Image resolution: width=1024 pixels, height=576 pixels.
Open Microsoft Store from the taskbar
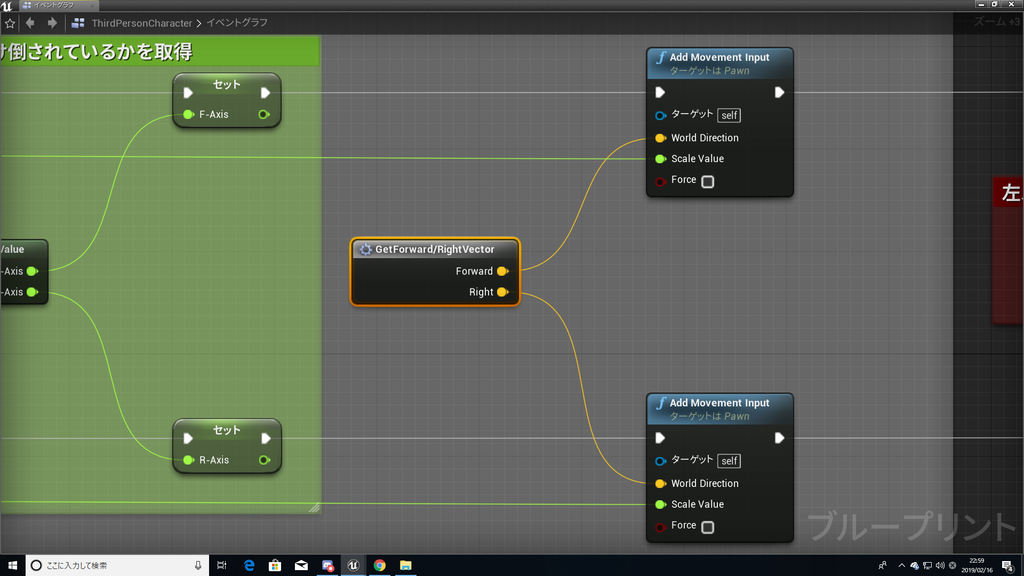point(275,566)
